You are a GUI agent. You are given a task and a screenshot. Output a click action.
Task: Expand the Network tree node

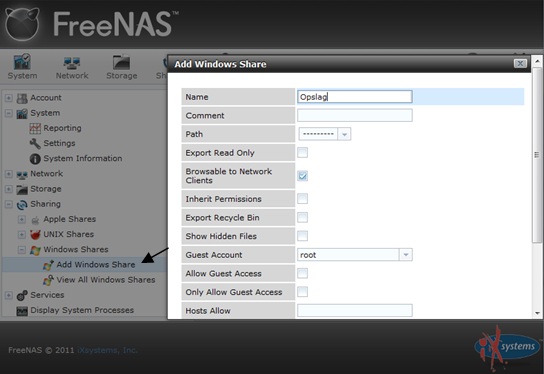coord(9,174)
